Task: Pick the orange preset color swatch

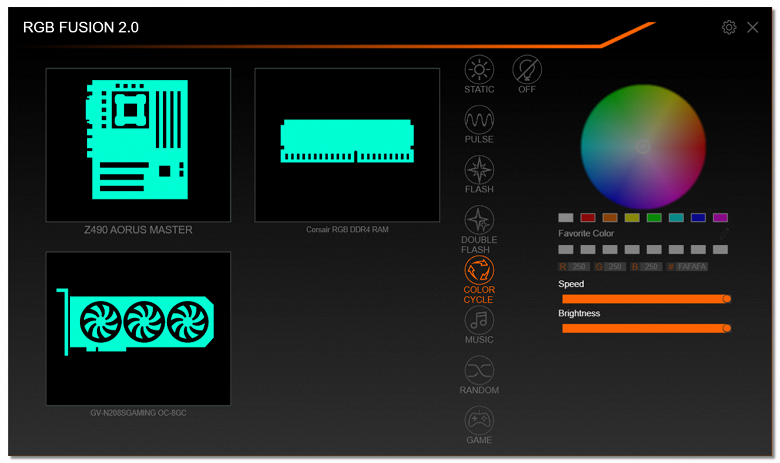Action: pyautogui.click(x=610, y=217)
